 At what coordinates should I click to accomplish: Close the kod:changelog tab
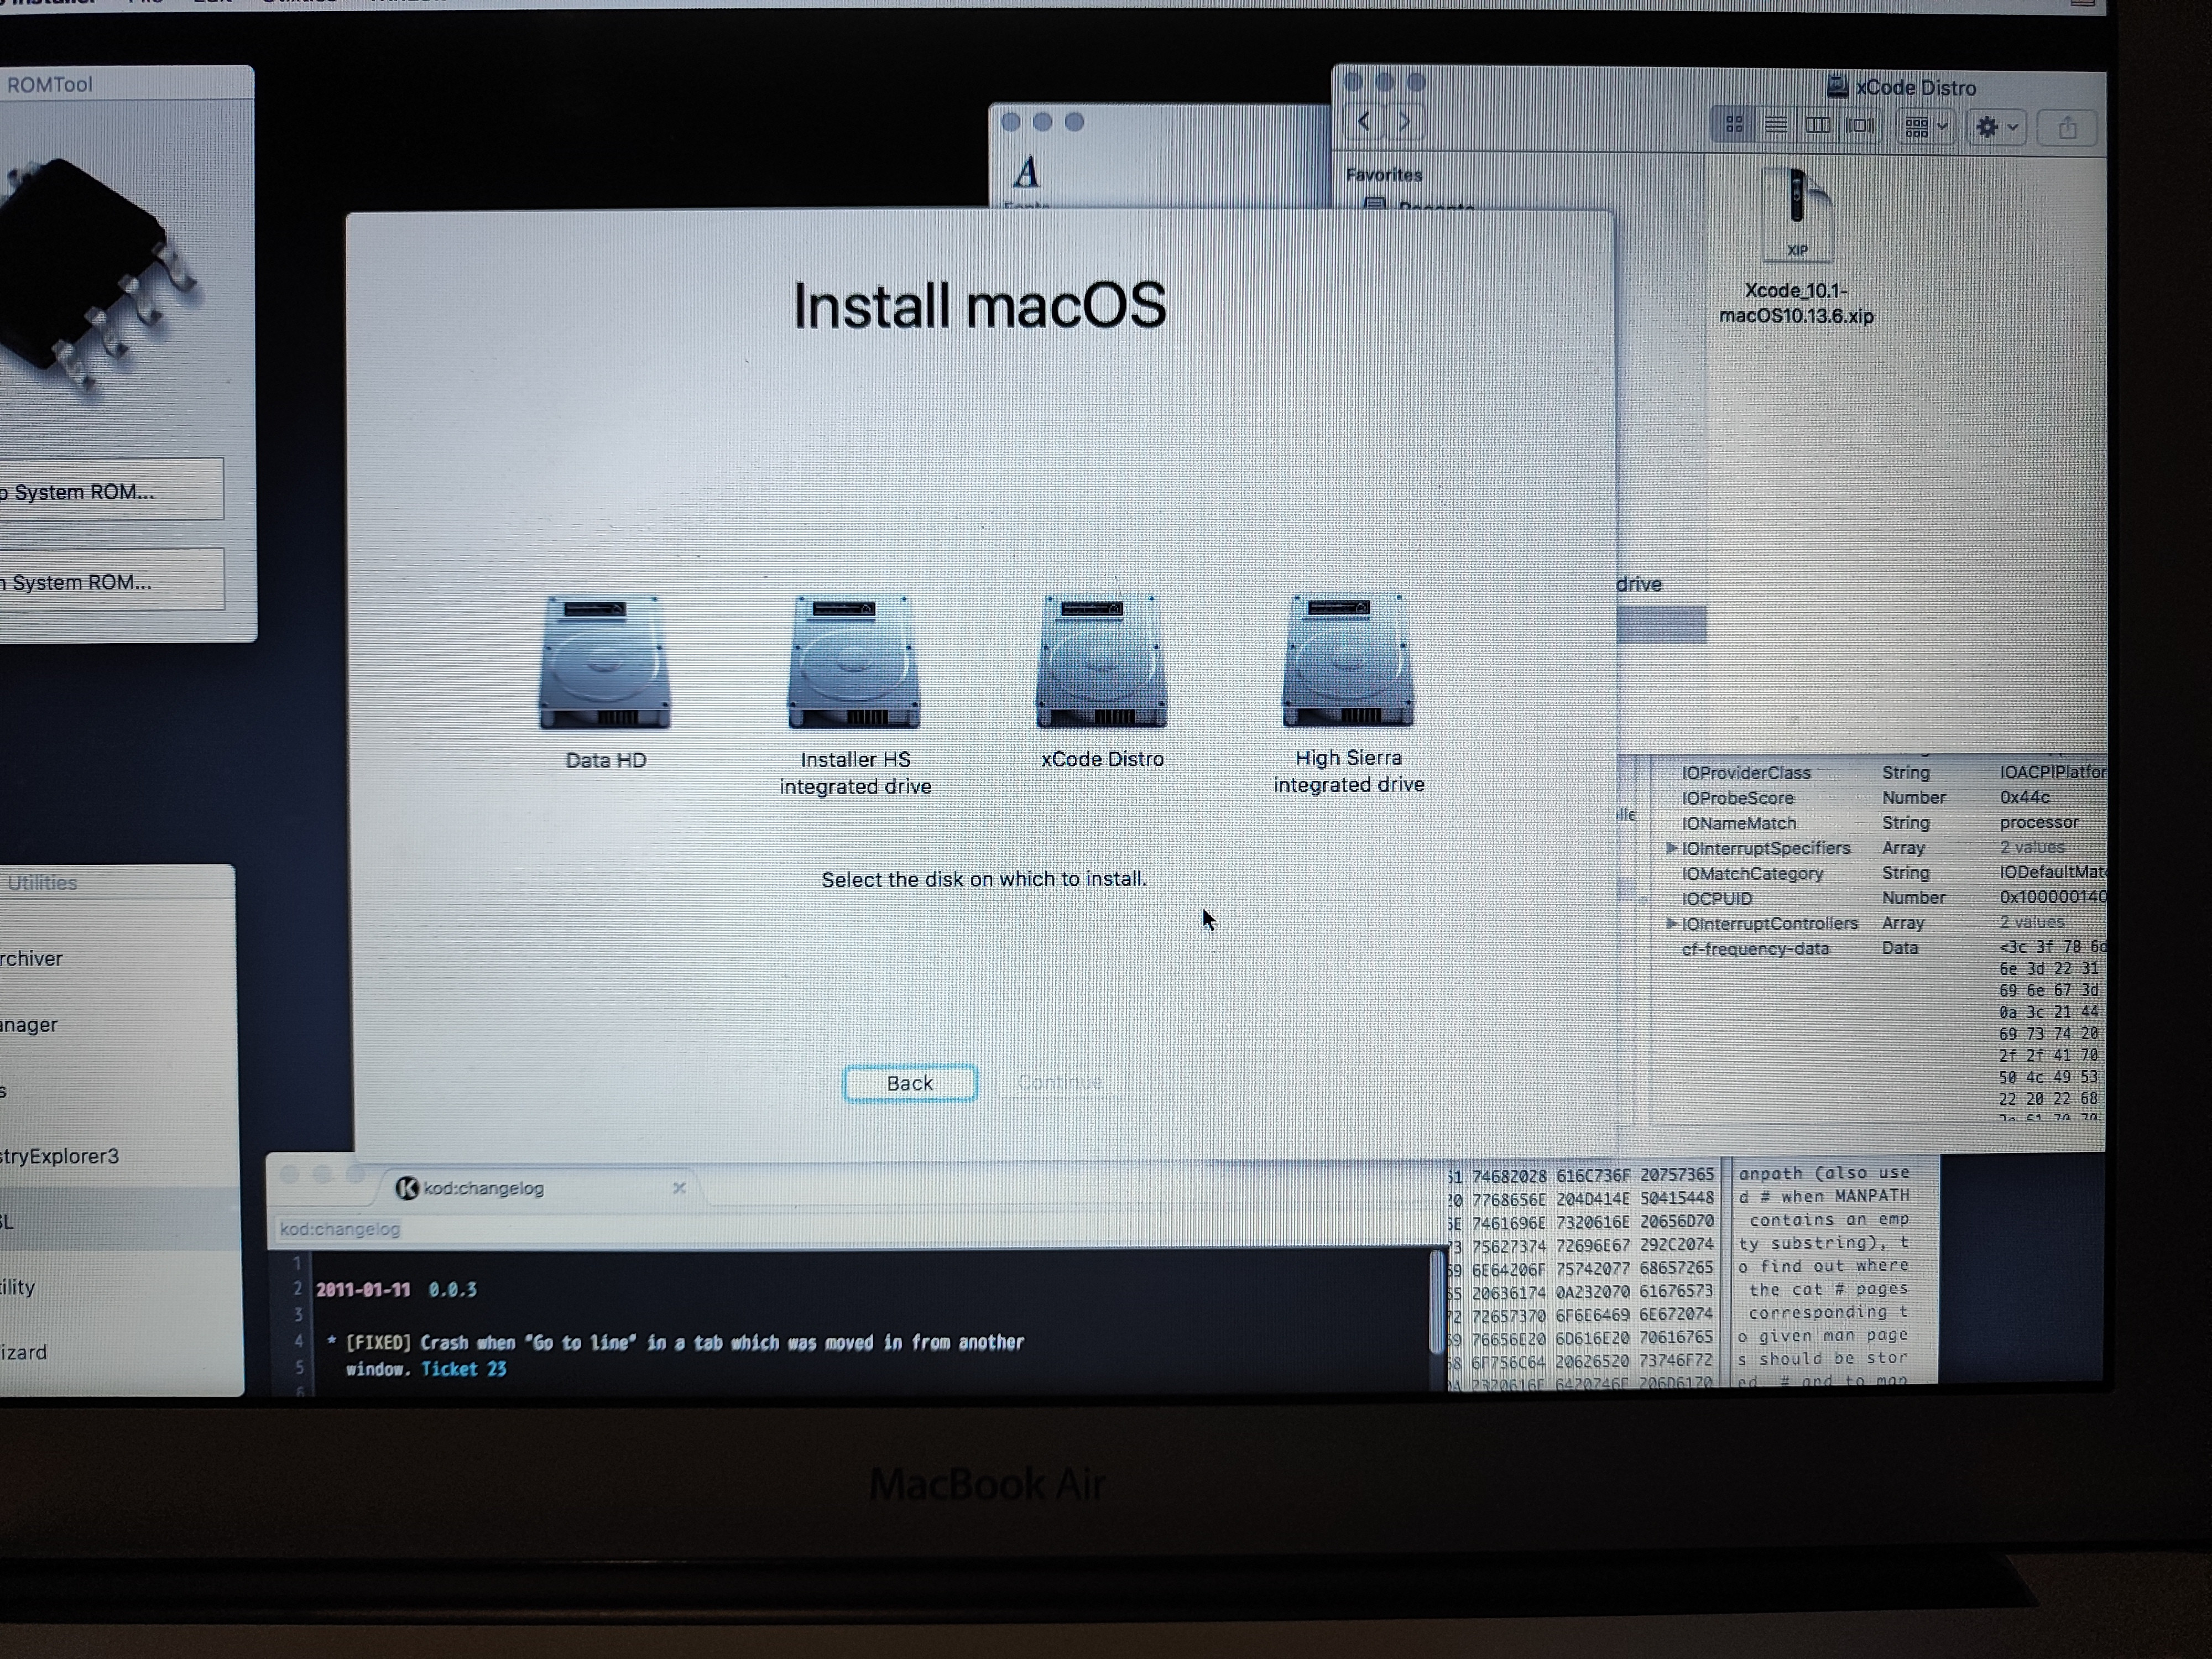tap(679, 1188)
